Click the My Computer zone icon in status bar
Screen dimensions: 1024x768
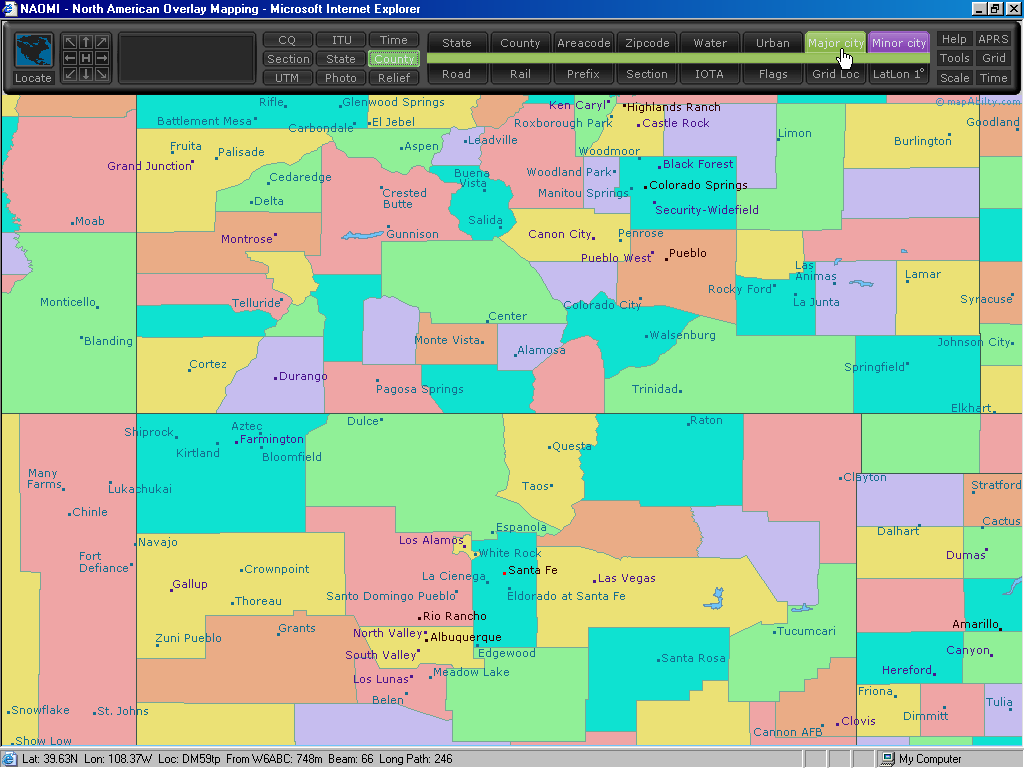[x=888, y=759]
